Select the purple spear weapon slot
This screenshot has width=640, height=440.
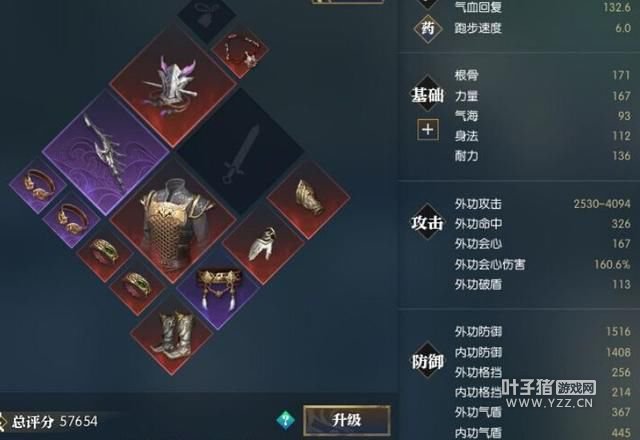(x=106, y=153)
